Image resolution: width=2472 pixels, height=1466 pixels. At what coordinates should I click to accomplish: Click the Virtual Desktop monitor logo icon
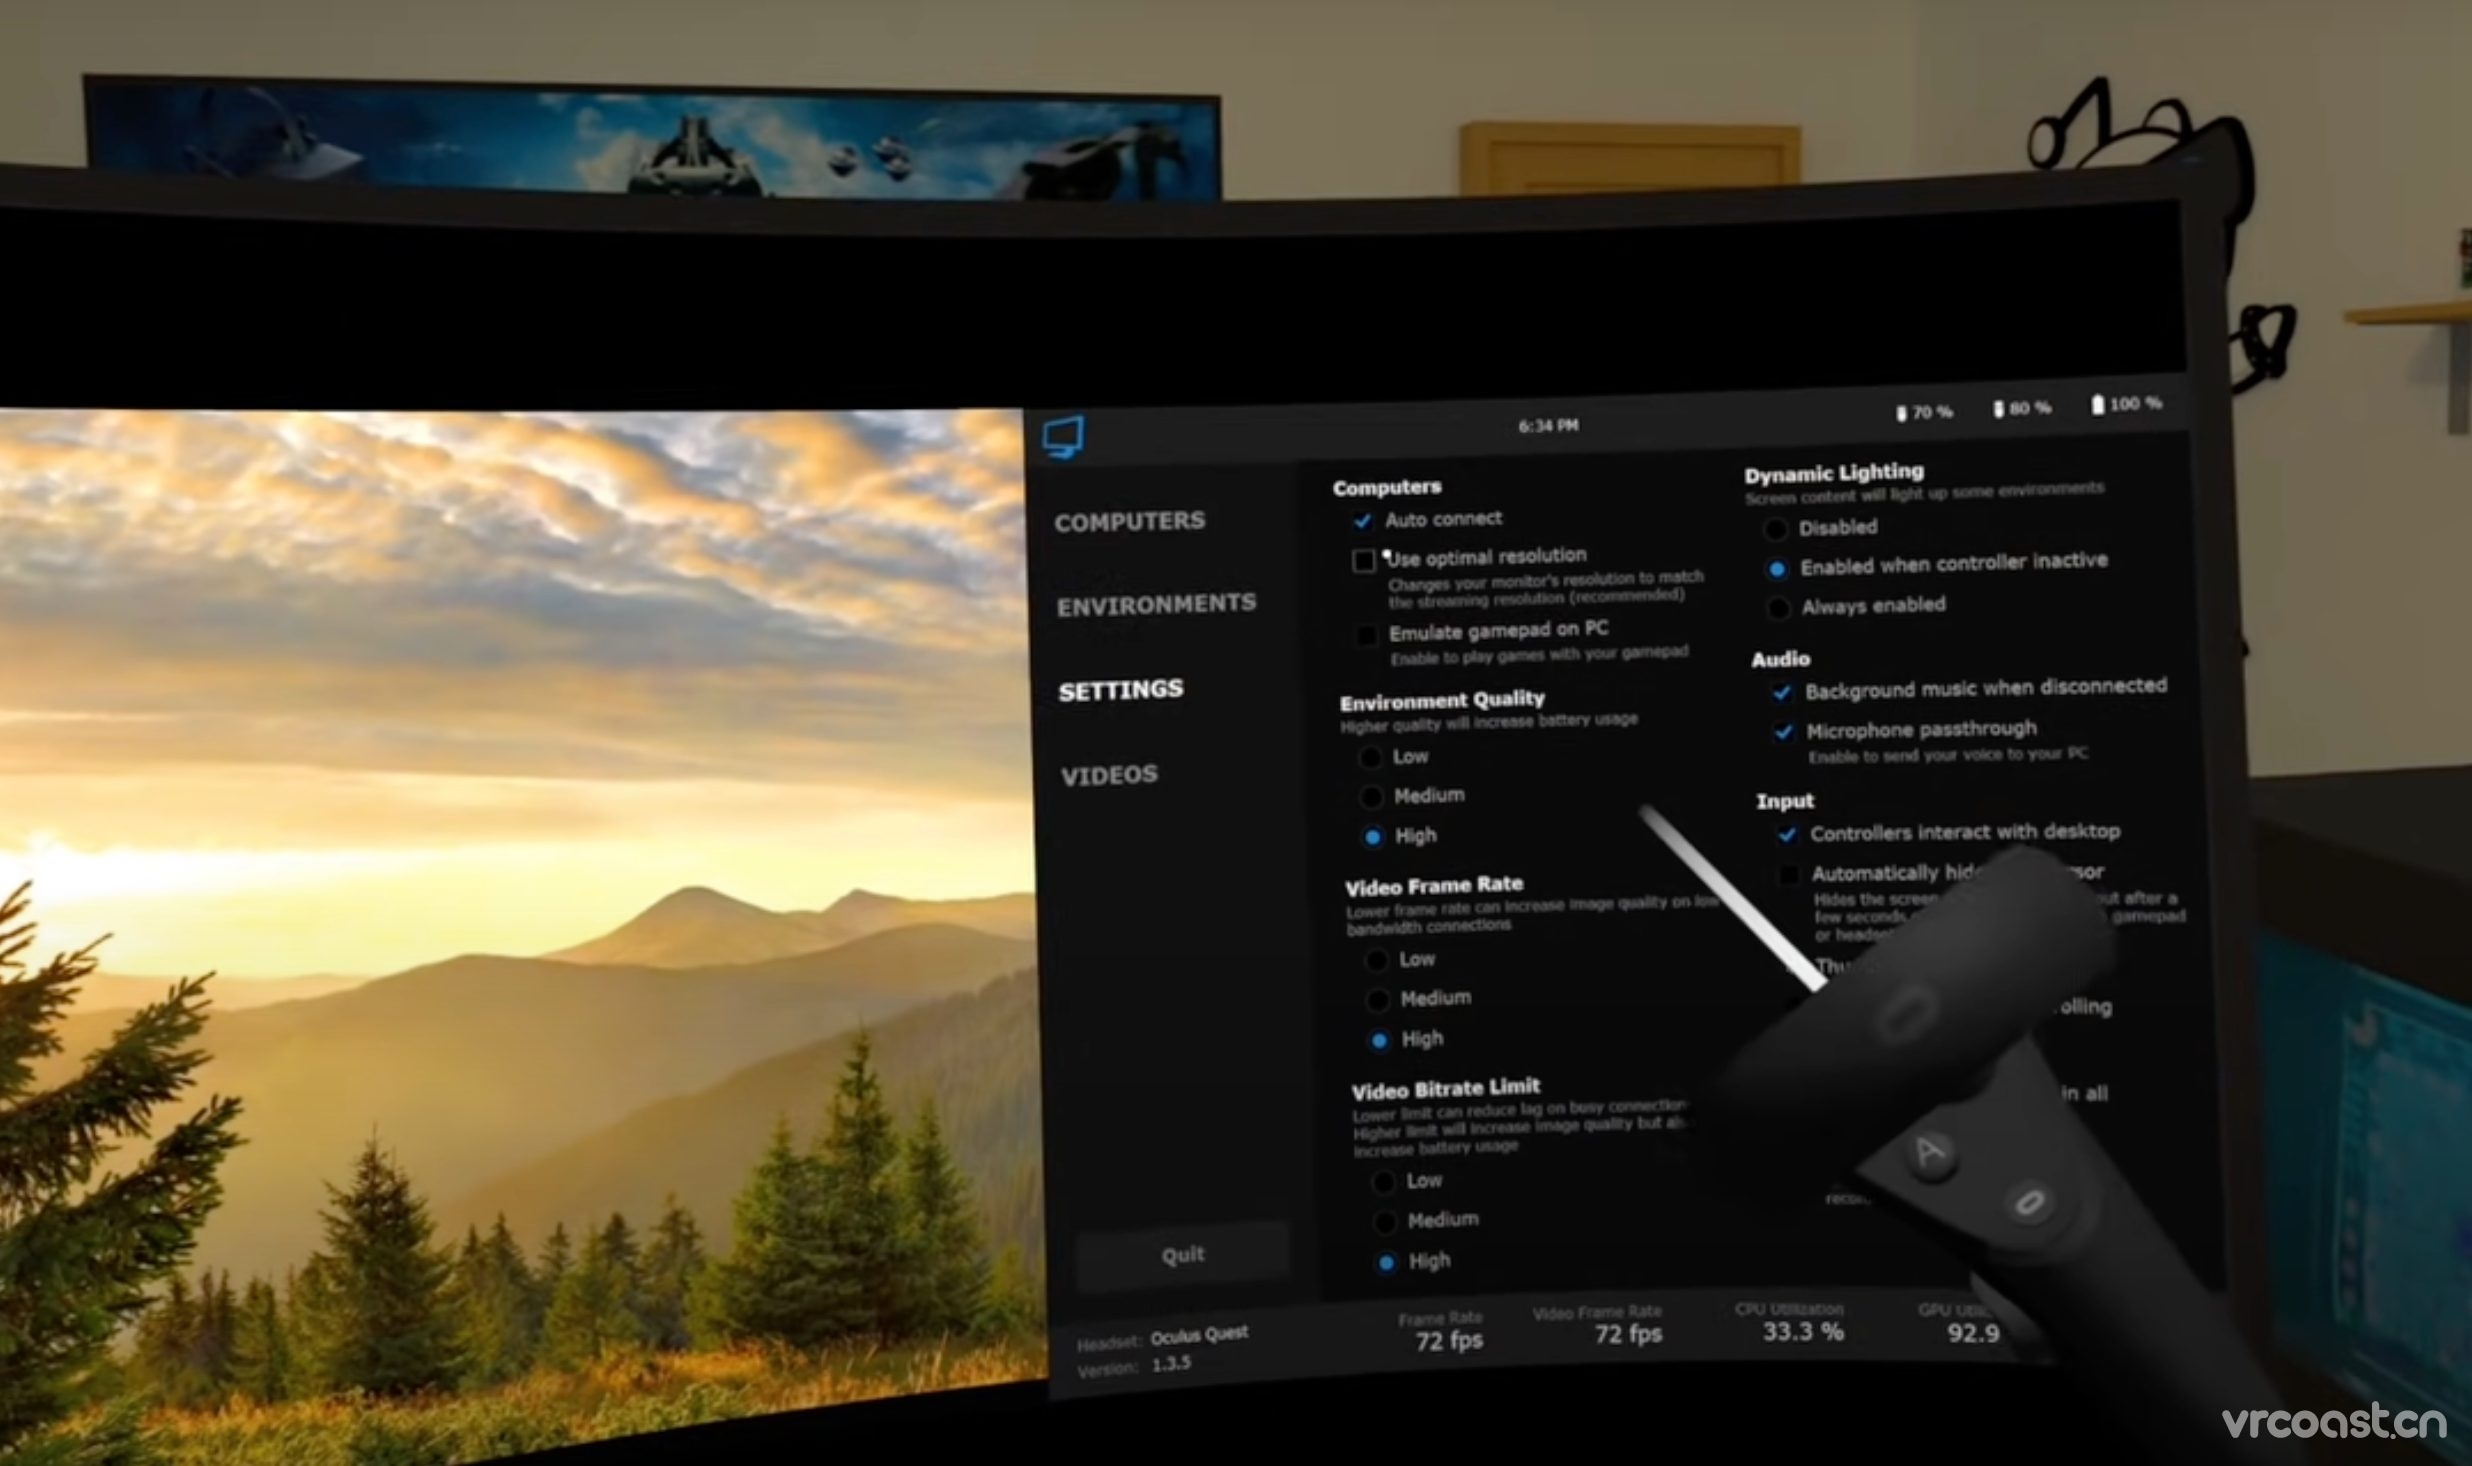(1063, 437)
